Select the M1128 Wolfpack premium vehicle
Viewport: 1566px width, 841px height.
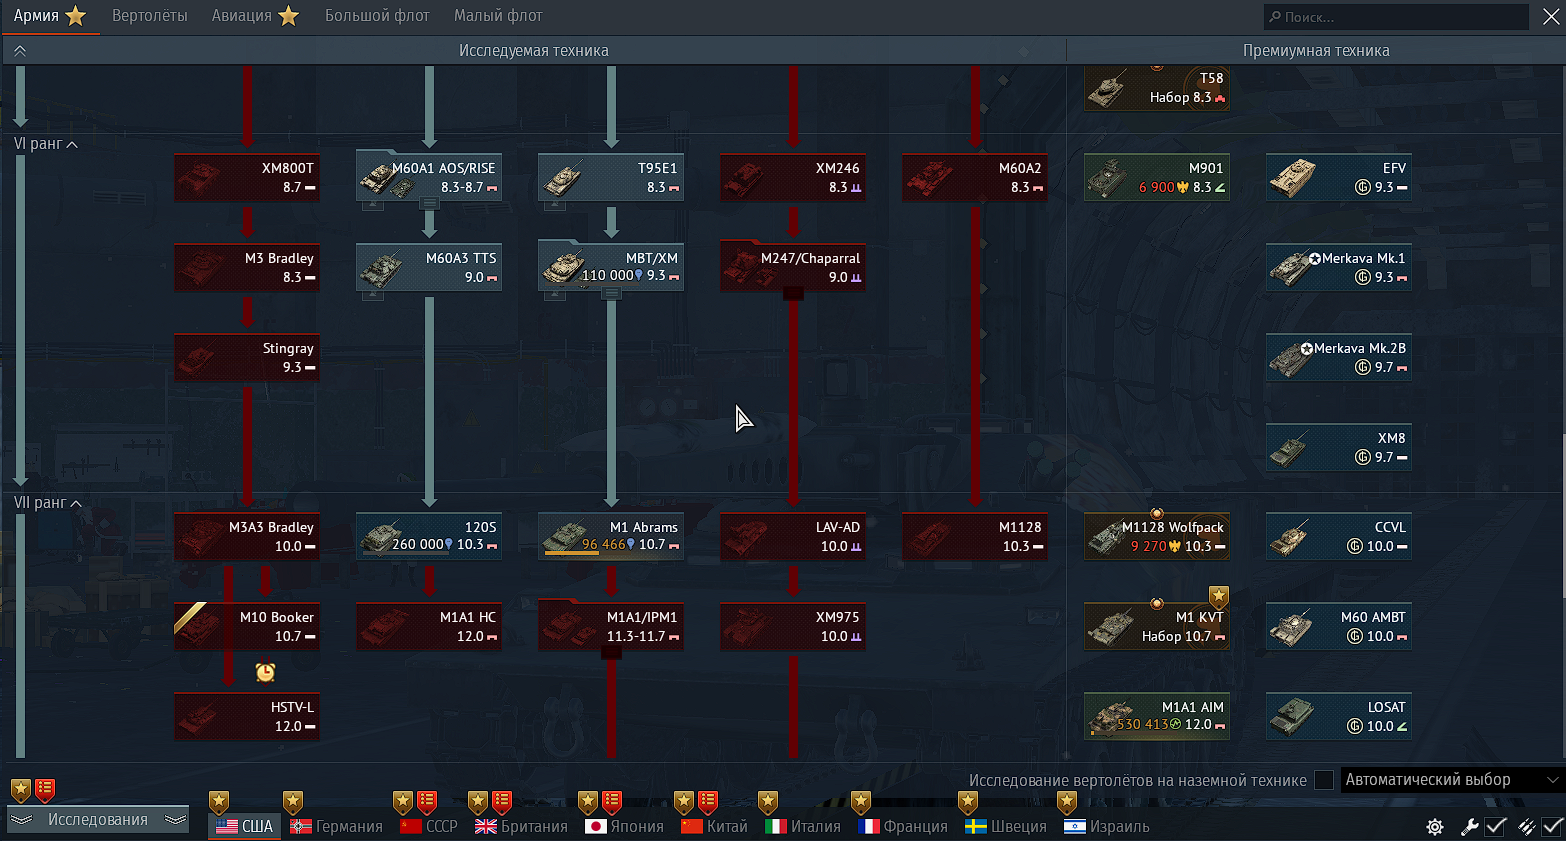pyautogui.click(x=1157, y=536)
